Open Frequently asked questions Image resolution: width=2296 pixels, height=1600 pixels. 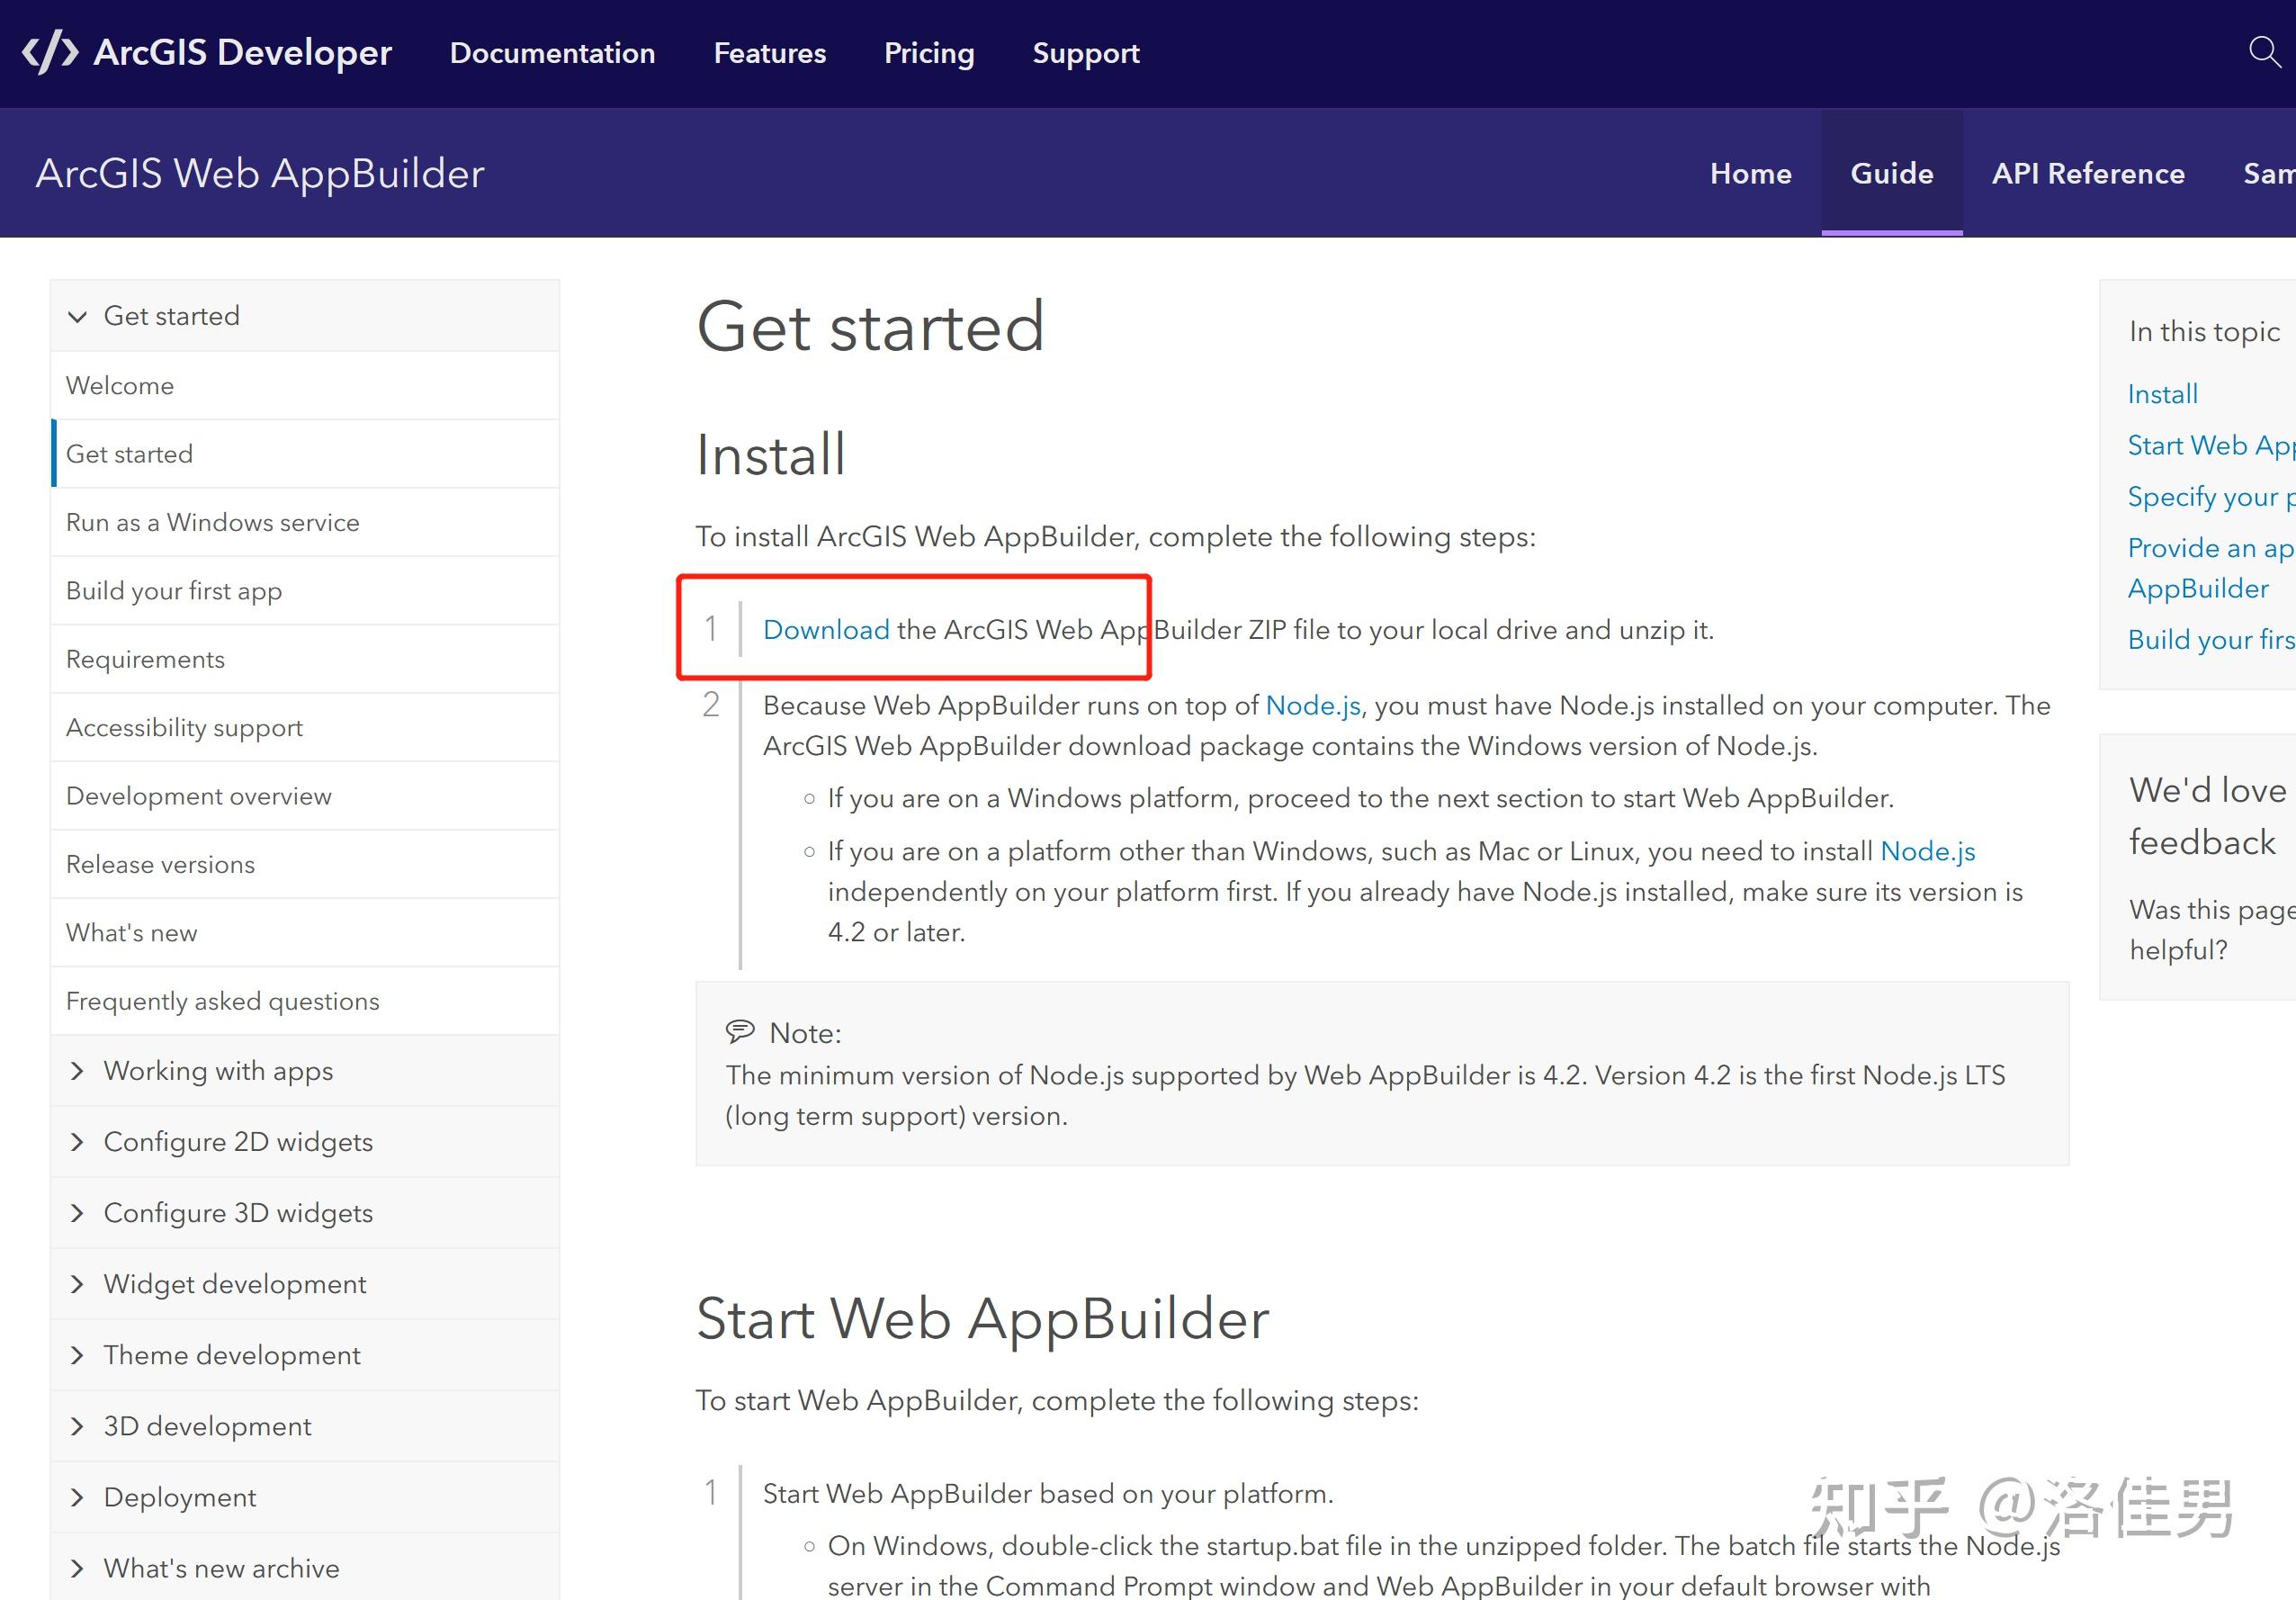(x=305, y=1002)
